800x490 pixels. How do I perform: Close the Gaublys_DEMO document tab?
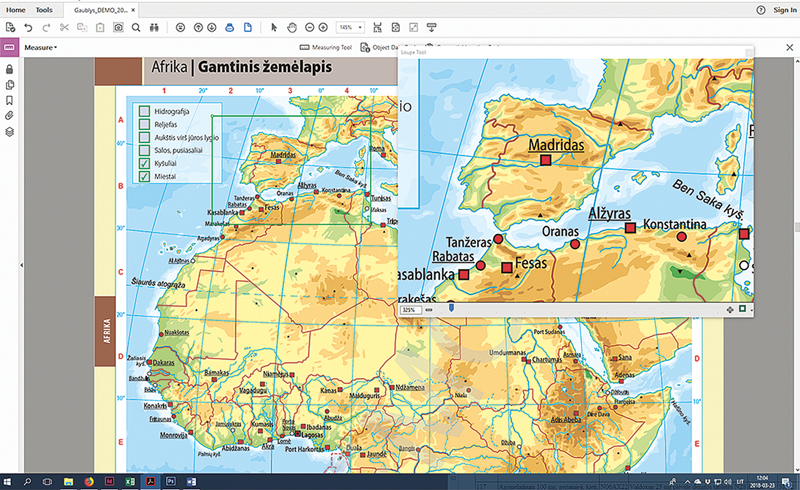pos(133,10)
